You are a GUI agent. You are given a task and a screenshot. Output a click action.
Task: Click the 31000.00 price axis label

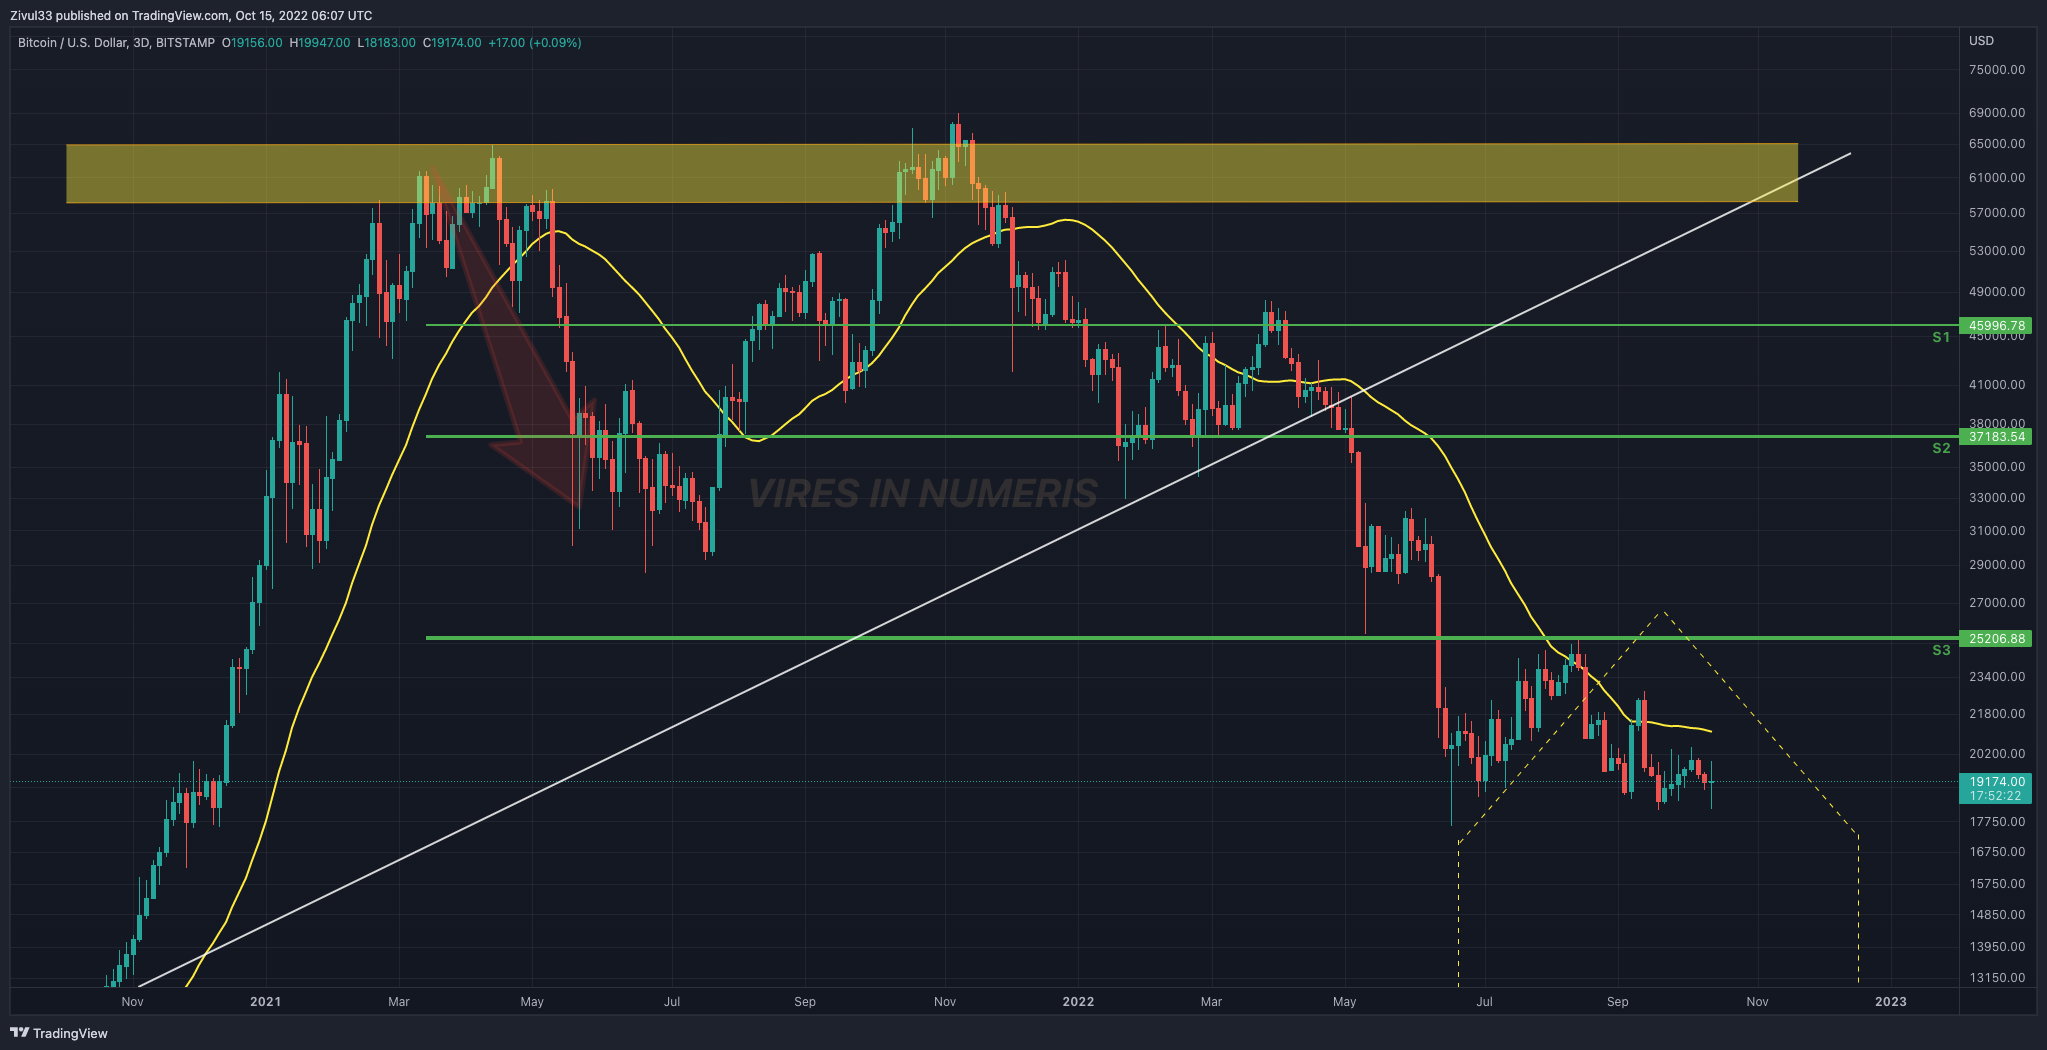(1997, 531)
